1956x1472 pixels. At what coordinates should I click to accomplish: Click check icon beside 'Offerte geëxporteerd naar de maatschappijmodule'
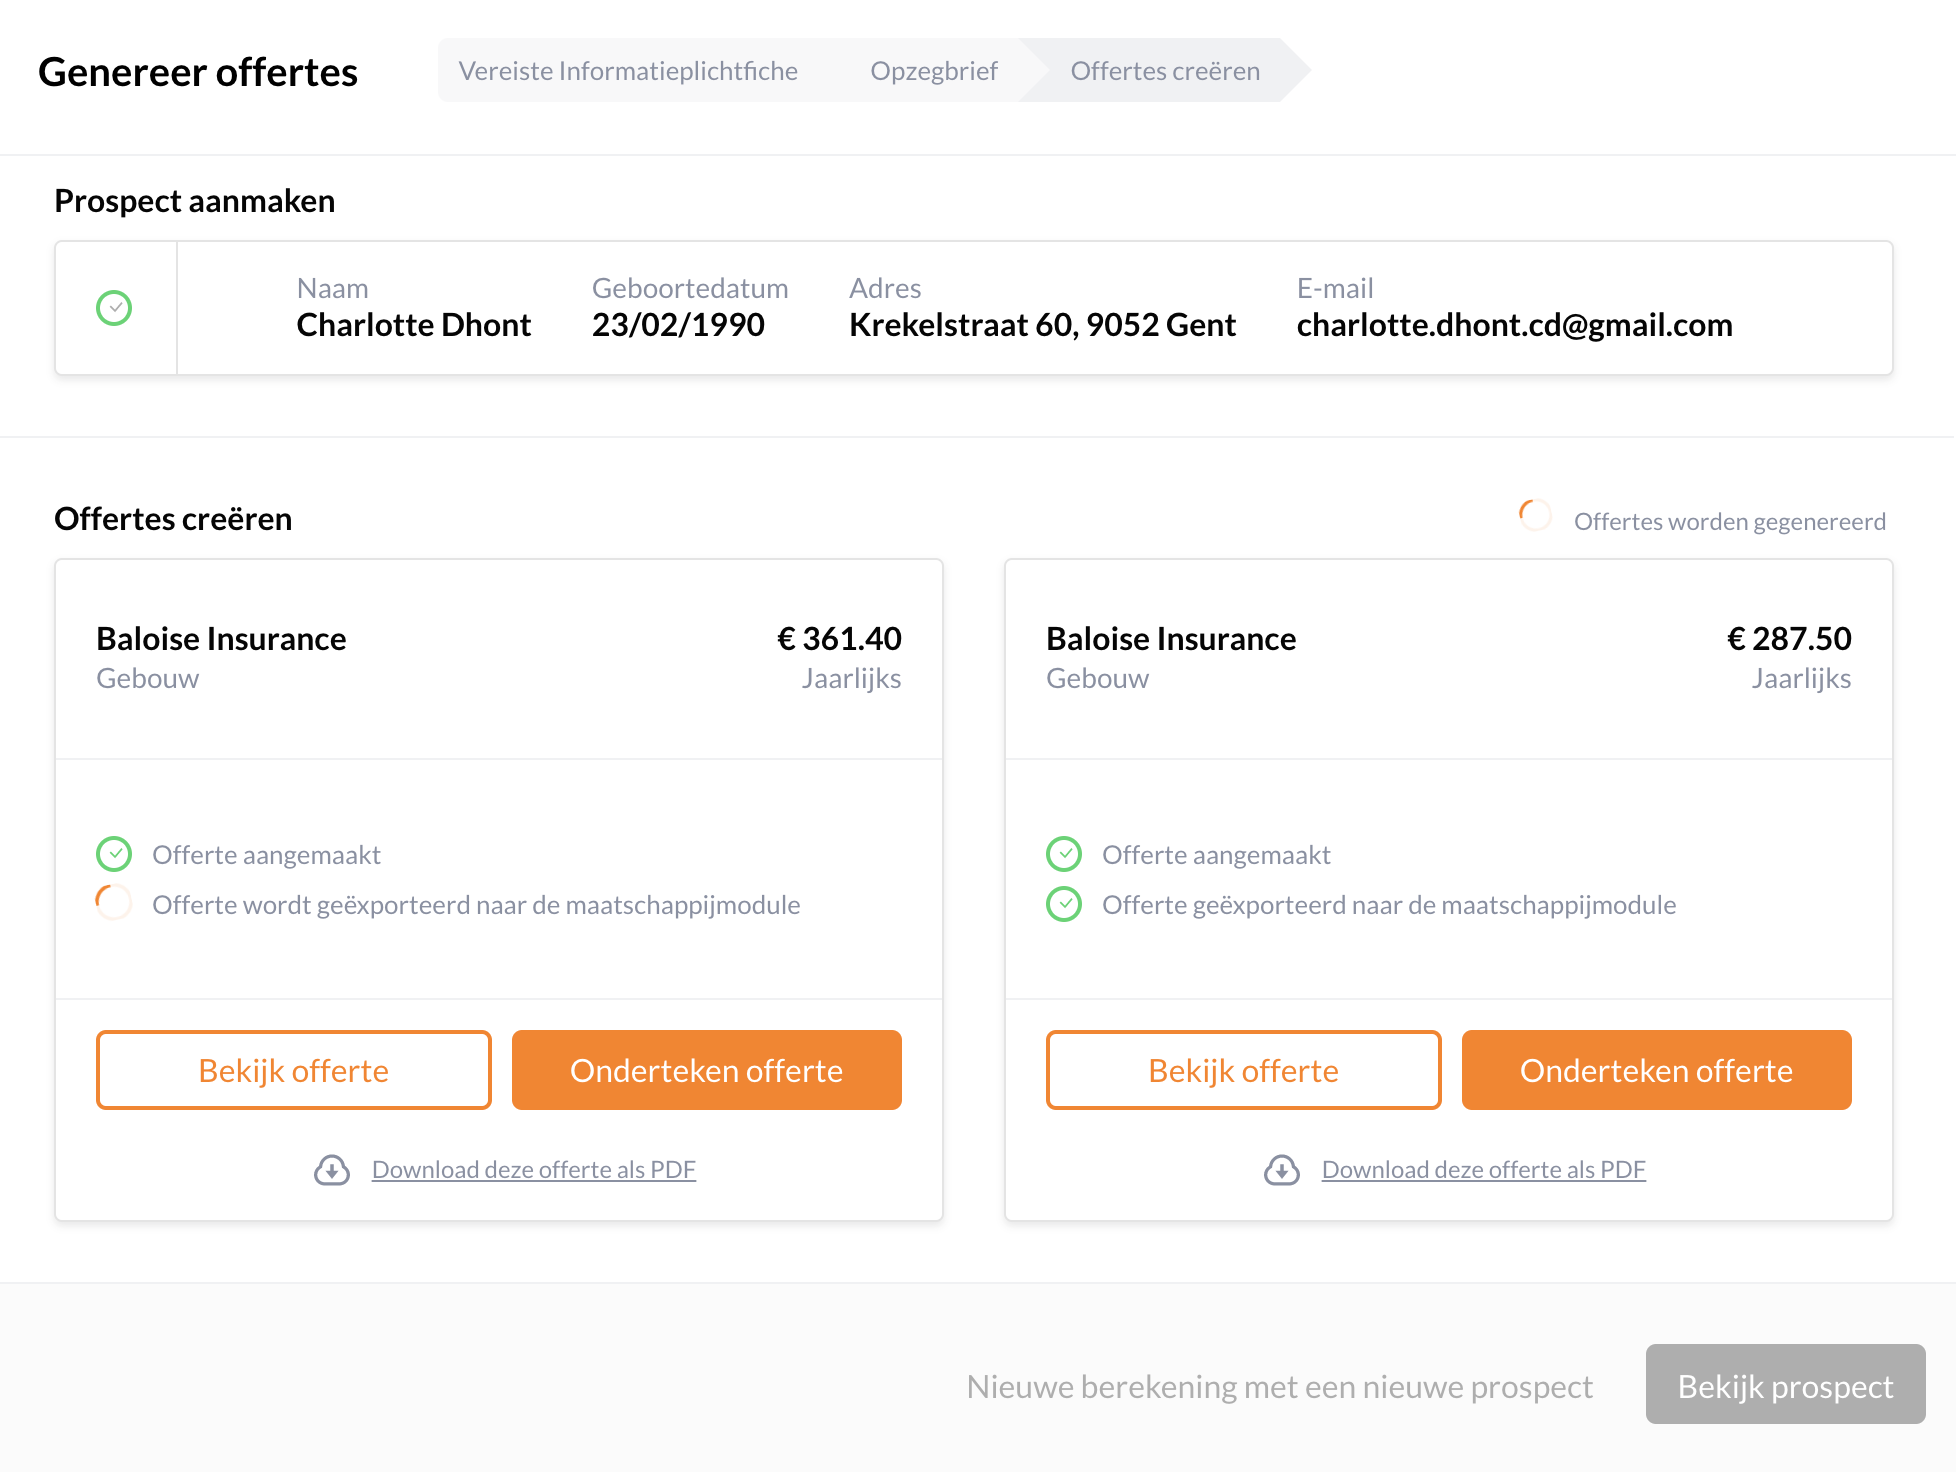pyautogui.click(x=1064, y=904)
